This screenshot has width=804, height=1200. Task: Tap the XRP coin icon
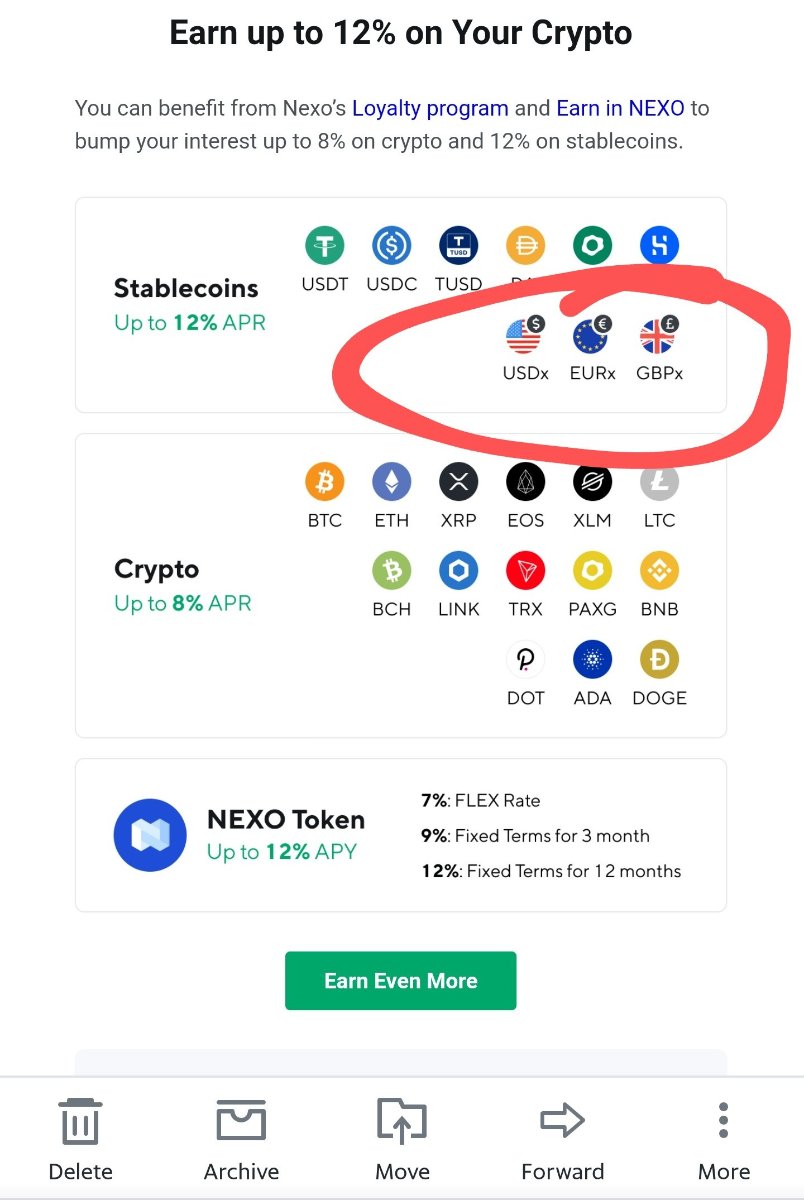click(x=458, y=482)
